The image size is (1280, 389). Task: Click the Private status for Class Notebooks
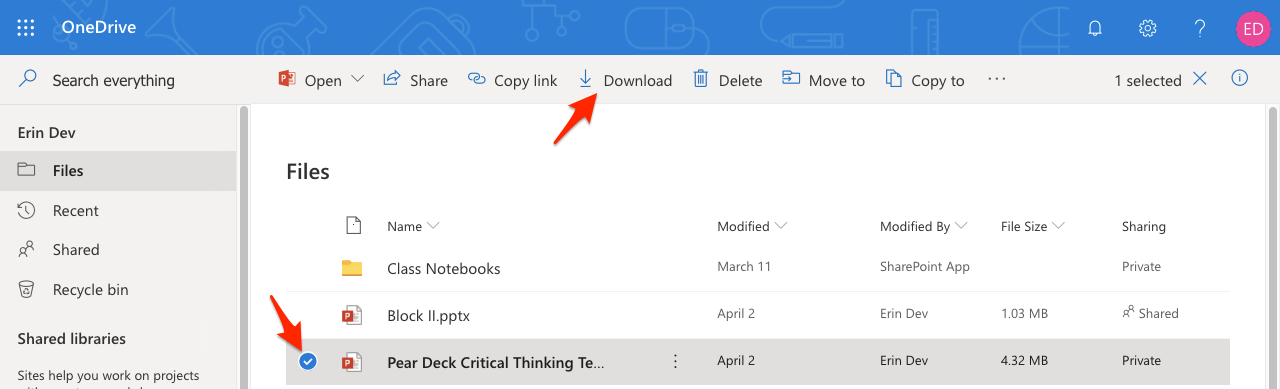pyautogui.click(x=1141, y=267)
